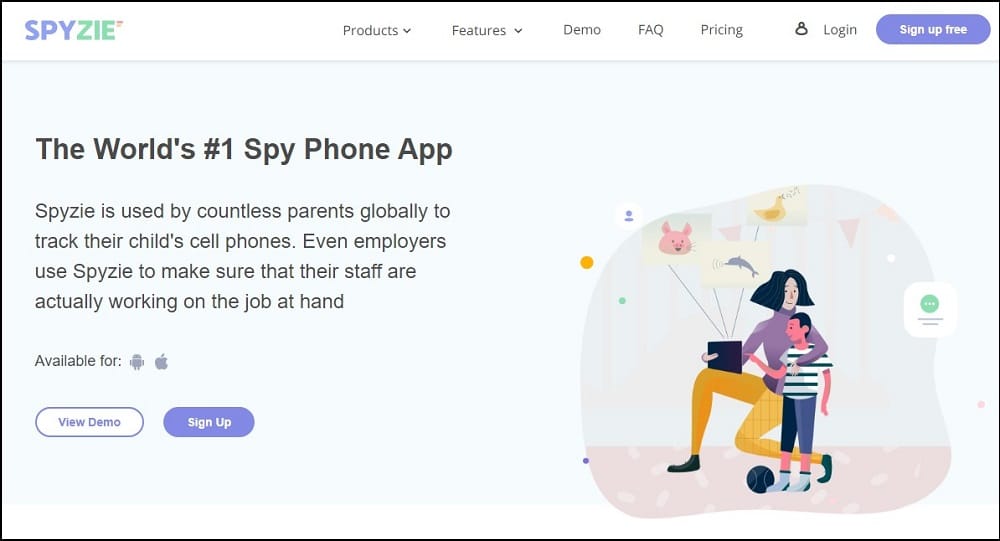
Task: Click the purple Sign Up button
Action: [x=209, y=422]
